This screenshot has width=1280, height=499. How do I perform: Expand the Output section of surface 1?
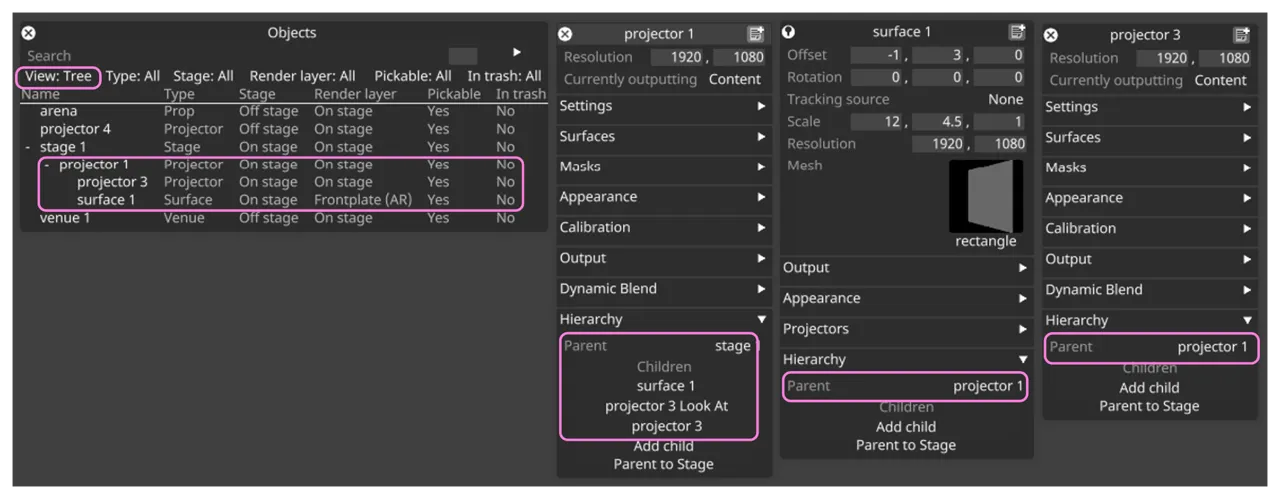coord(906,268)
